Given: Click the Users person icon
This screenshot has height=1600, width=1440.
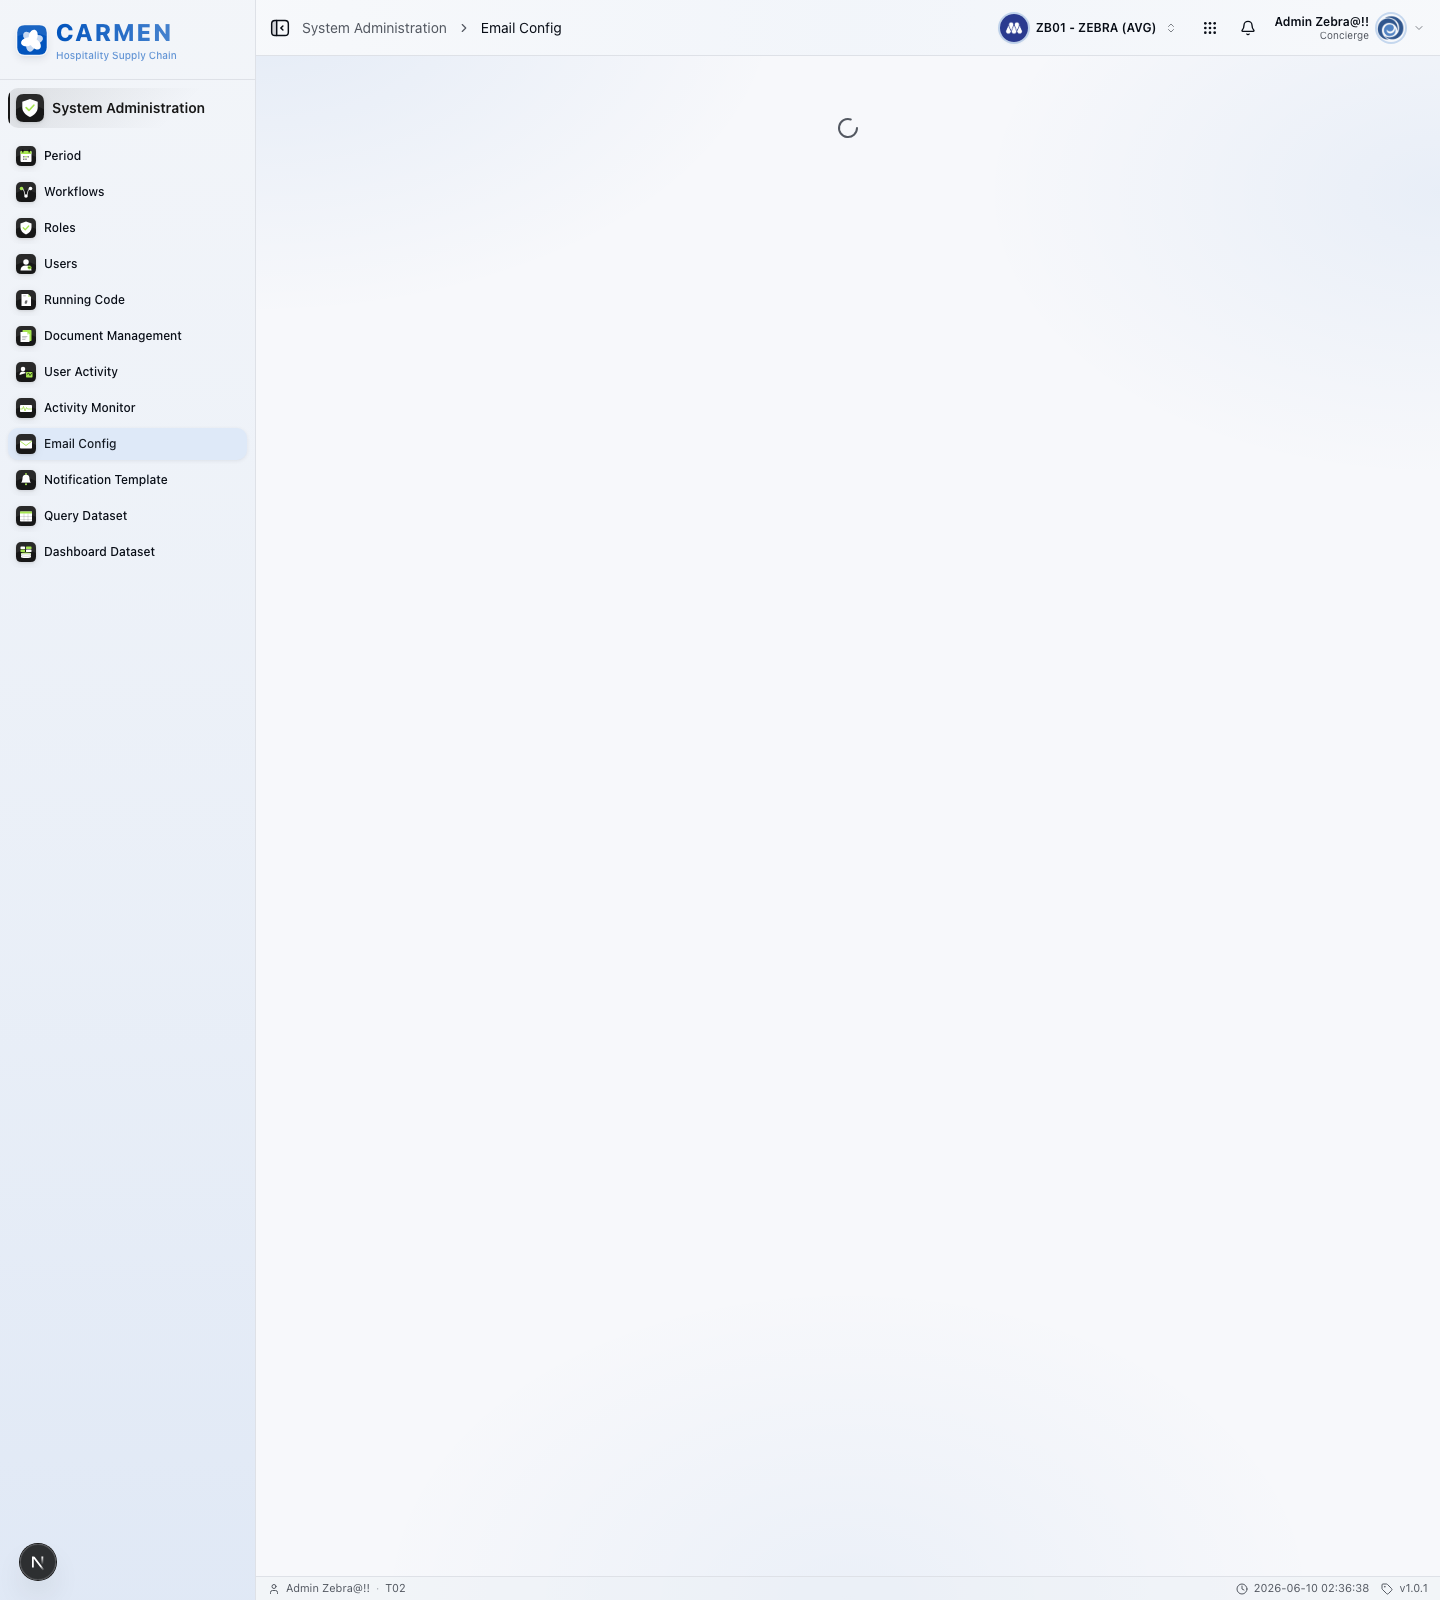Looking at the screenshot, I should 26,264.
